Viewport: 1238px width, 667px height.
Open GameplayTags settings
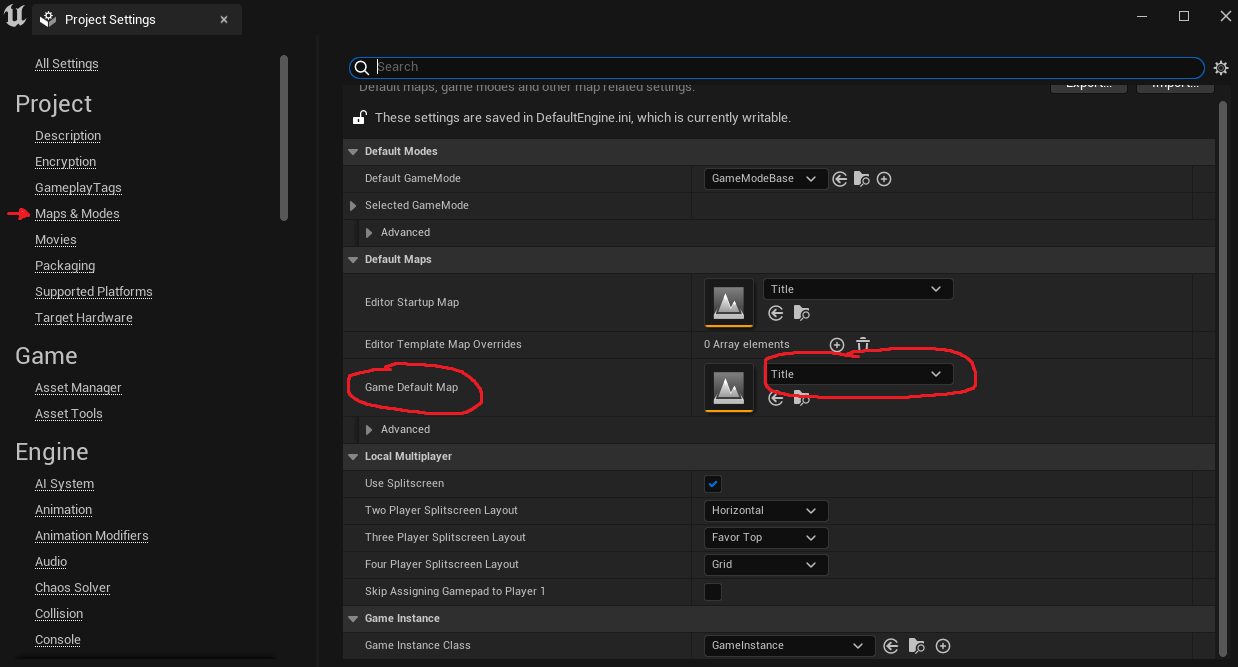click(78, 188)
